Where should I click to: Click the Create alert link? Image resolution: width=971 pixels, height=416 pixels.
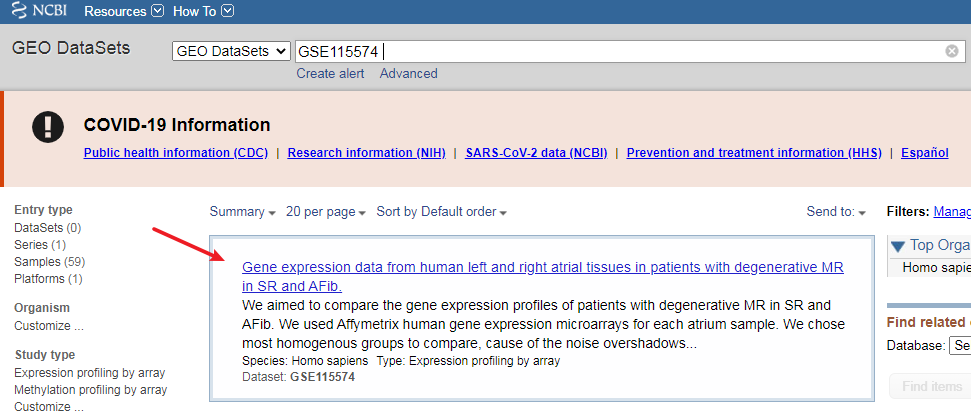[x=330, y=73]
